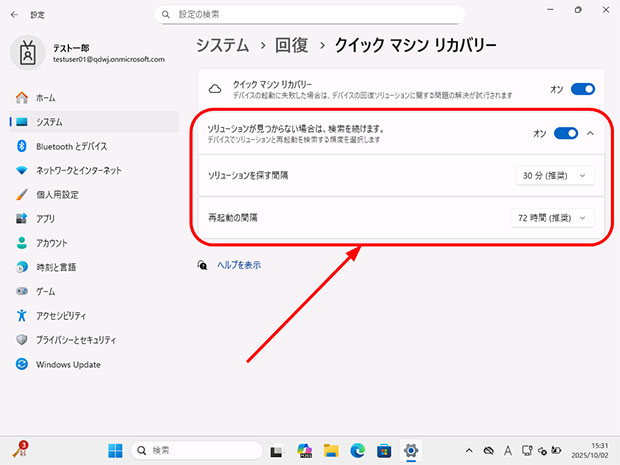Open the Windows Start button
The height and width of the screenshot is (465, 620).
pos(115,450)
